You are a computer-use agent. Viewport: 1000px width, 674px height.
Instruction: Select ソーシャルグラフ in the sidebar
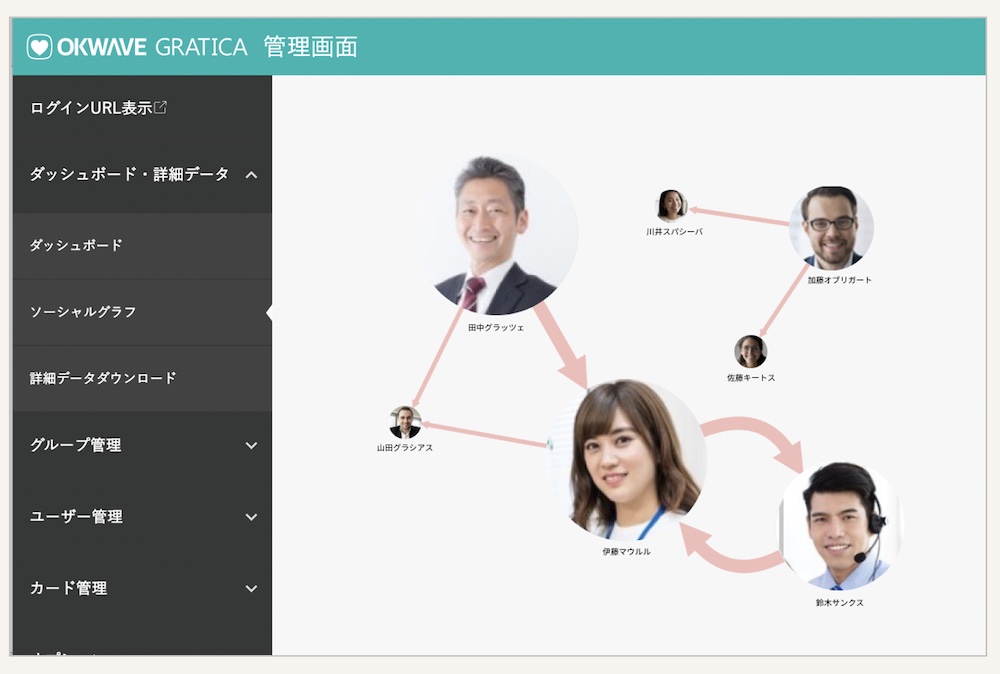point(83,312)
